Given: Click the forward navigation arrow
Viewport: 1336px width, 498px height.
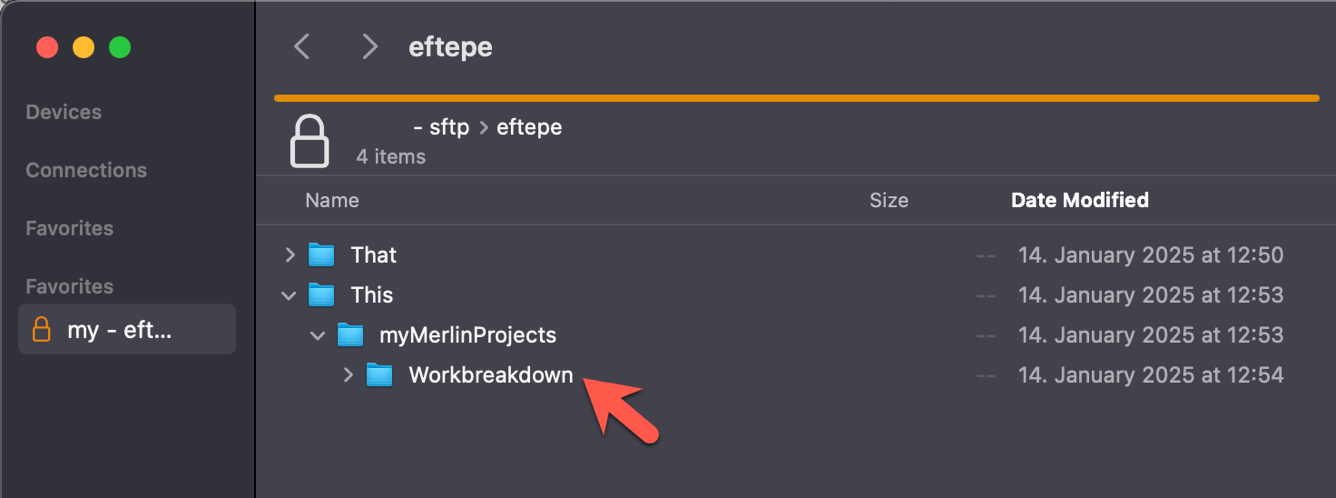Looking at the screenshot, I should tap(370, 46).
